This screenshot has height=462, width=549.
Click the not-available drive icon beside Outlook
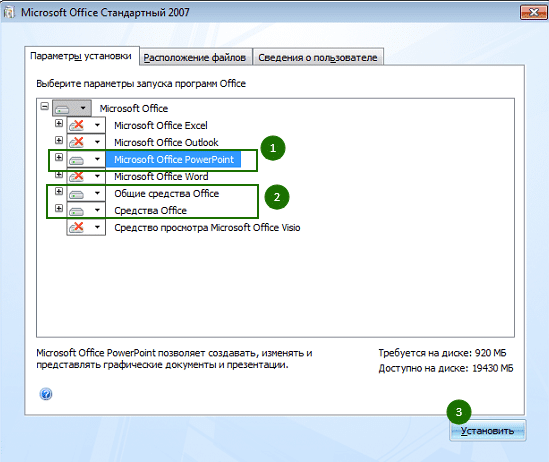coord(77,142)
